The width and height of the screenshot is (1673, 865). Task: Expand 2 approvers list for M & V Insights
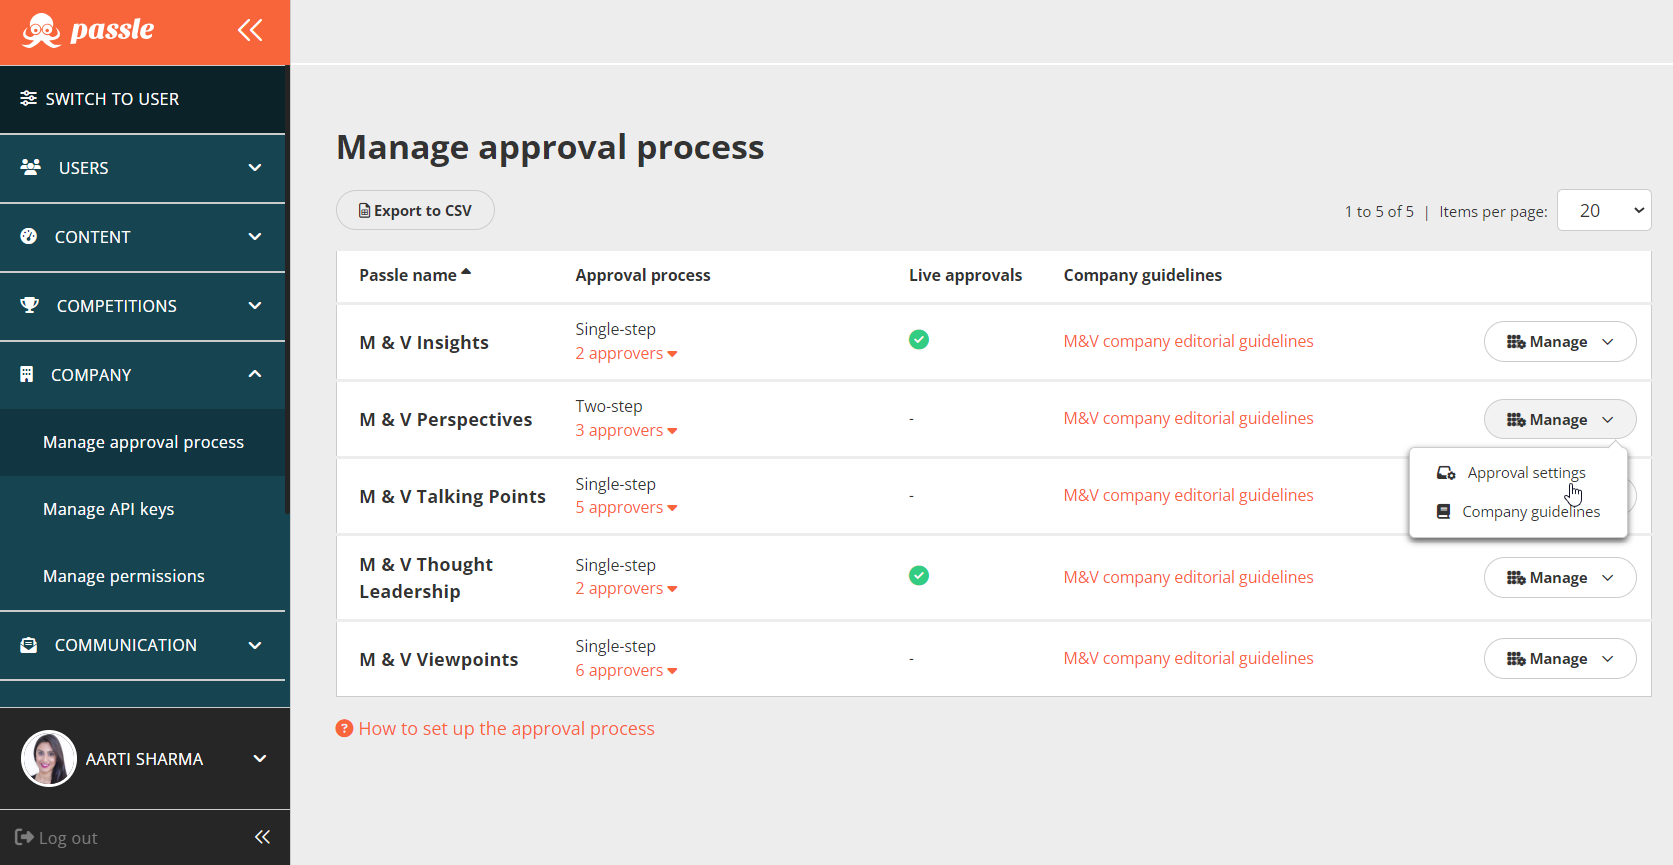pos(626,353)
